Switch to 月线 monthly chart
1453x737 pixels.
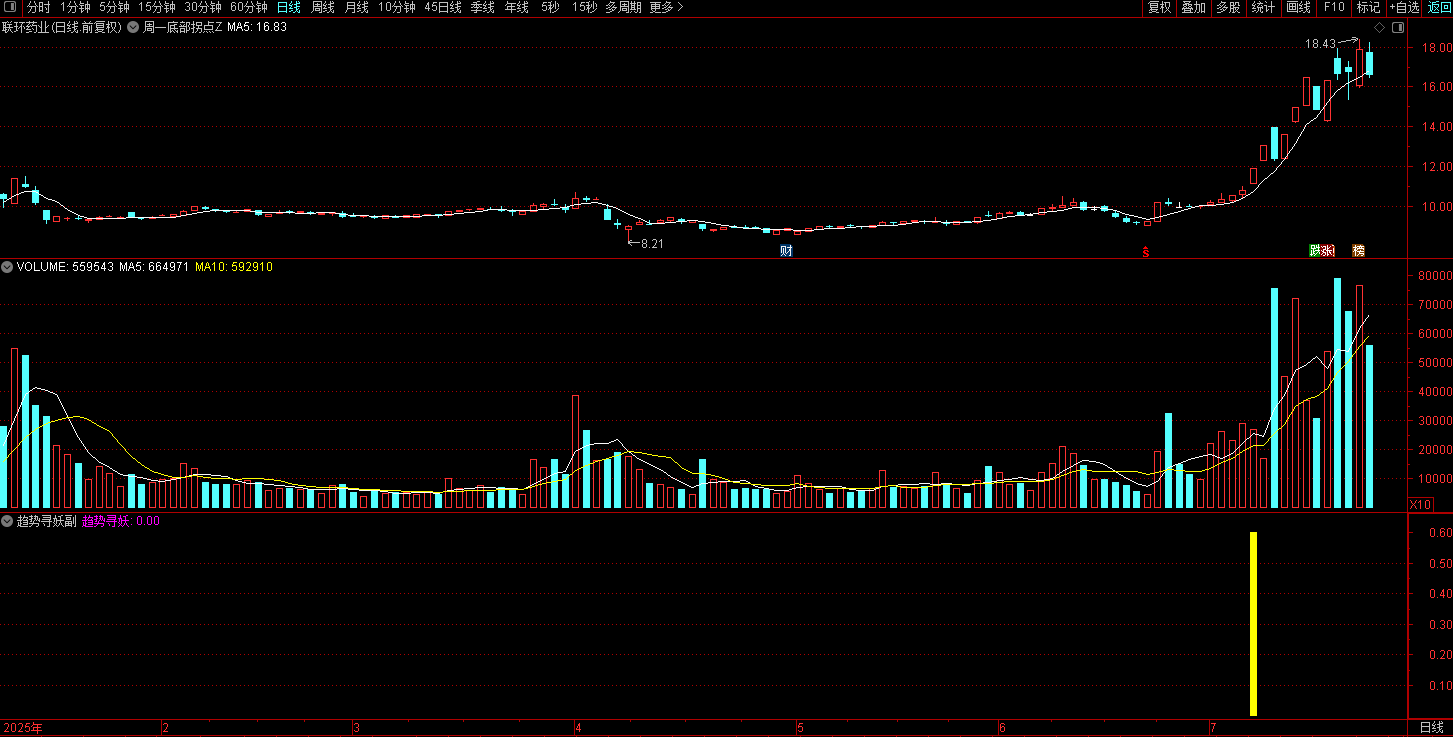tap(356, 7)
